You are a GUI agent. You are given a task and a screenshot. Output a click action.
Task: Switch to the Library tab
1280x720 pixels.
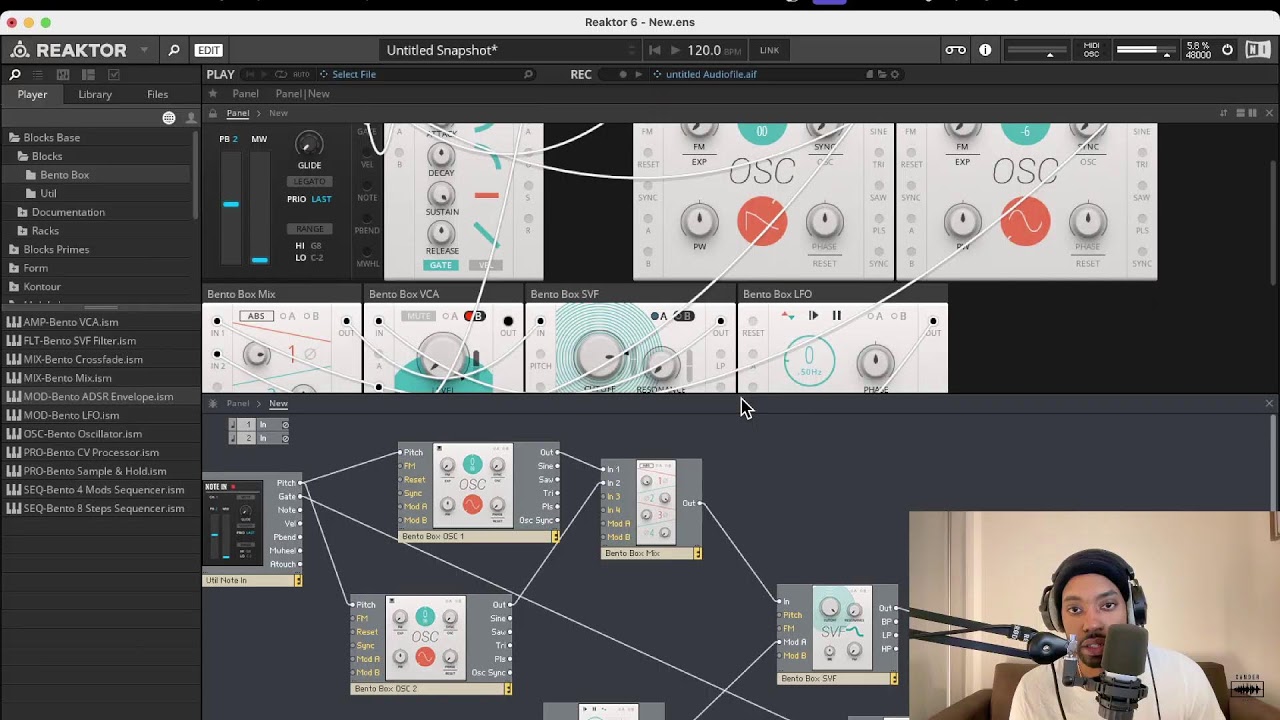[x=95, y=94]
